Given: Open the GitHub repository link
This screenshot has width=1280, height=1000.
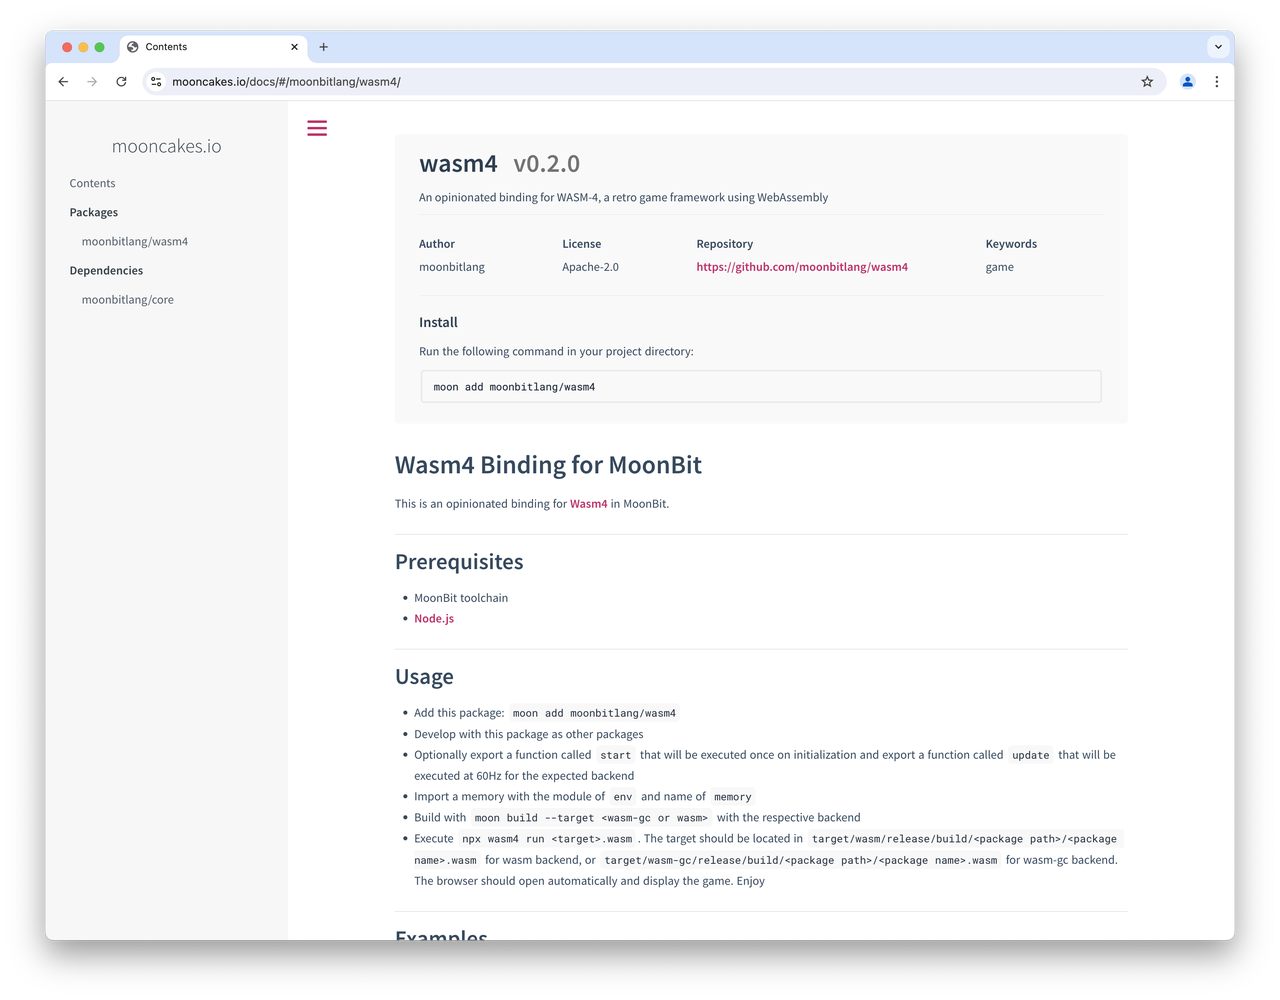Looking at the screenshot, I should coord(802,267).
